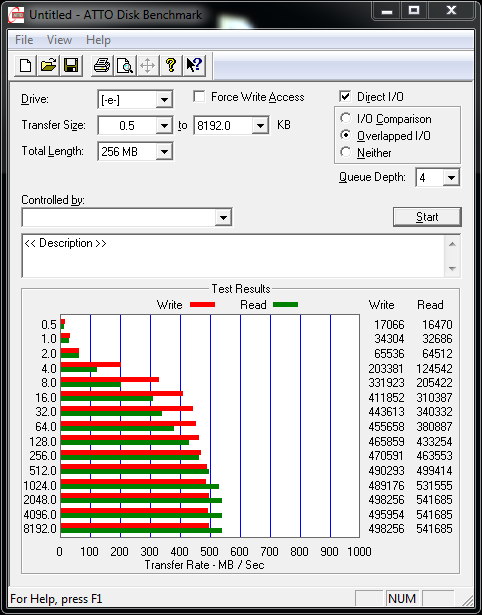Click write value 465859 for 128.0 KB

(x=386, y=442)
